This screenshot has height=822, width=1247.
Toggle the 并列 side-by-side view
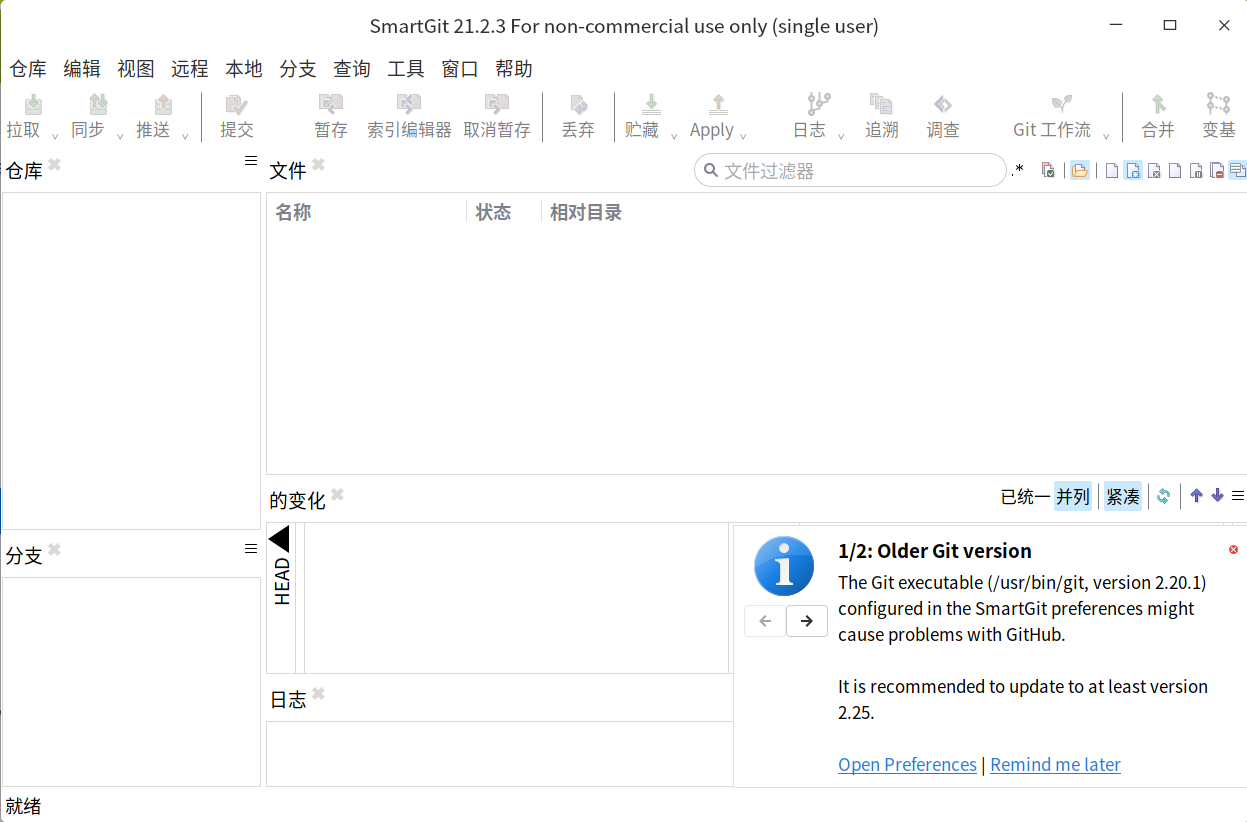(x=1072, y=496)
